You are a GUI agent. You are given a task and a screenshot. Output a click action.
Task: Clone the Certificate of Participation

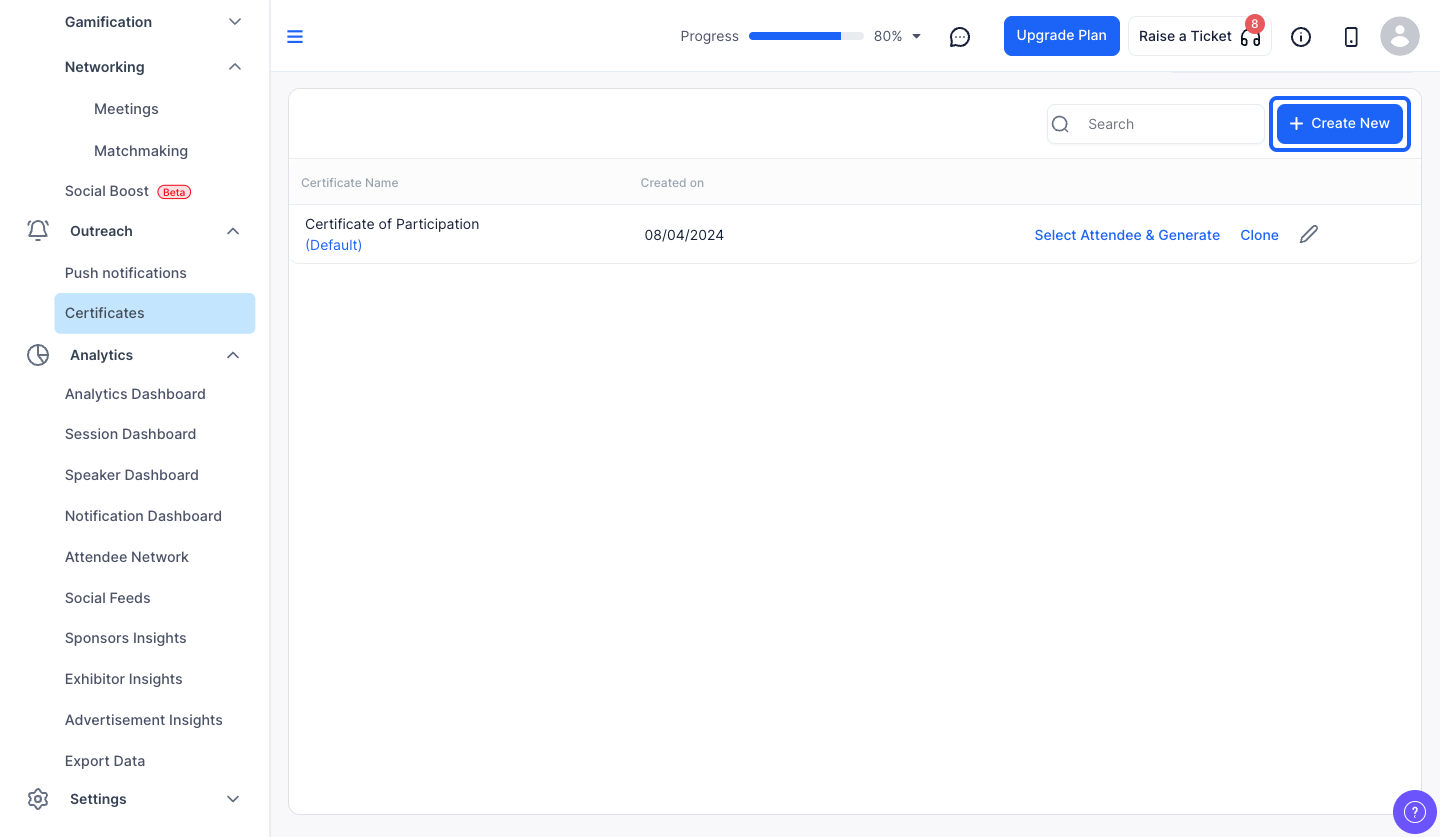pyautogui.click(x=1259, y=235)
